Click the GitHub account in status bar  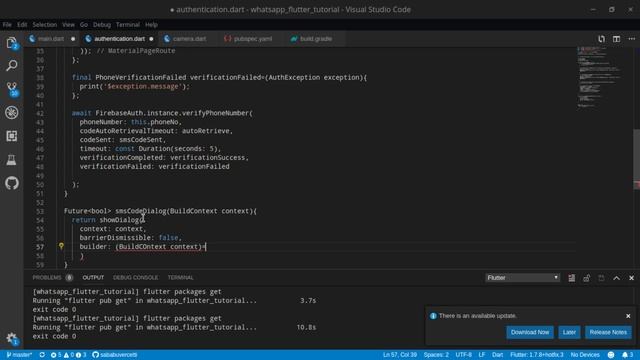115,355
